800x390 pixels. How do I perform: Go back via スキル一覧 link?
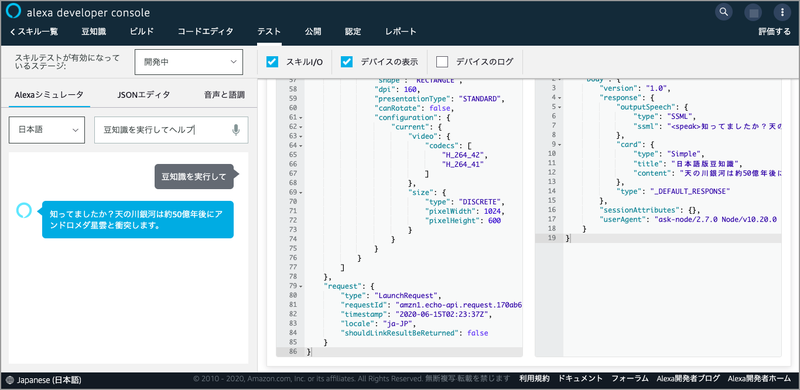(x=34, y=32)
